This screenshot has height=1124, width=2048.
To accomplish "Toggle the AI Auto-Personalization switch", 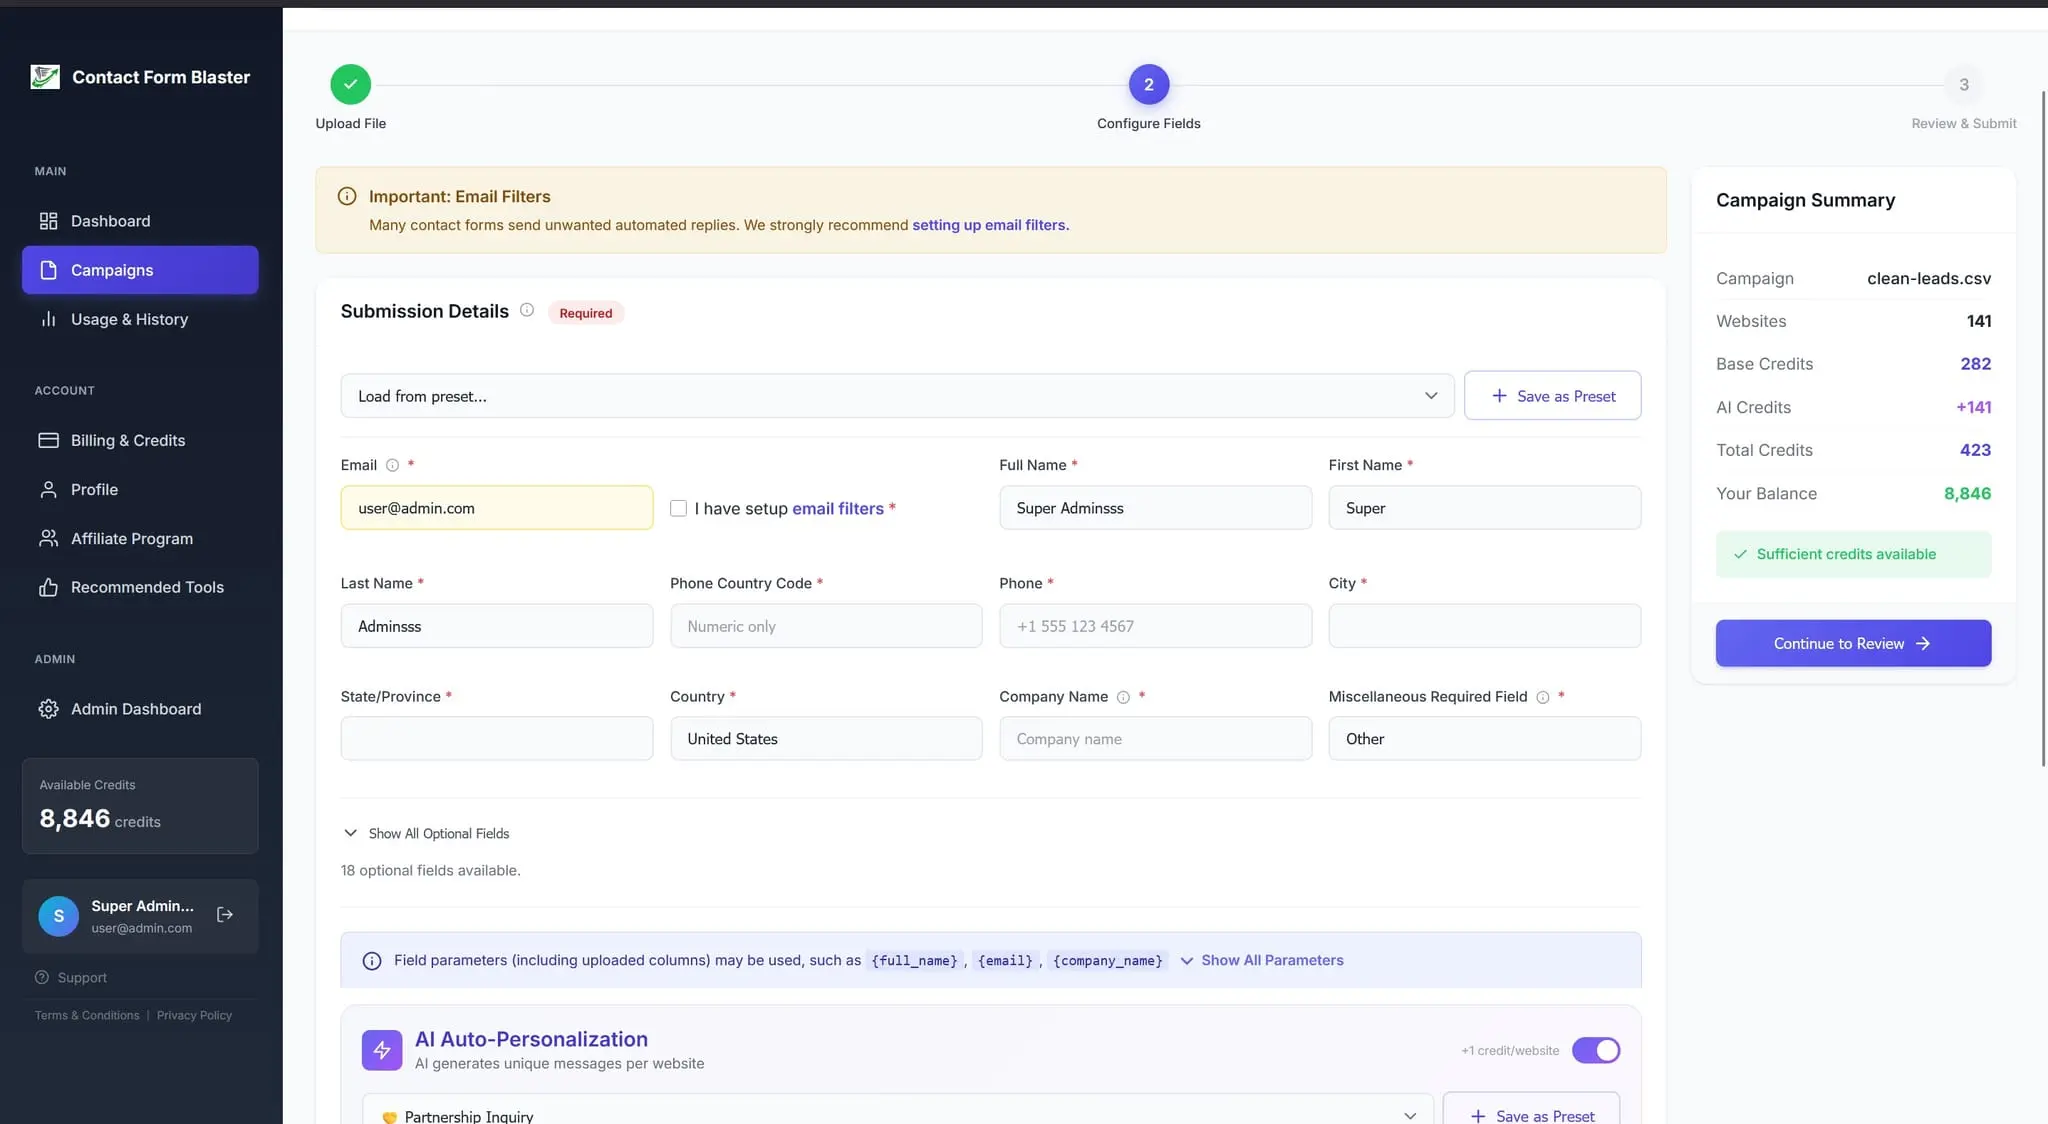I will point(1596,1050).
